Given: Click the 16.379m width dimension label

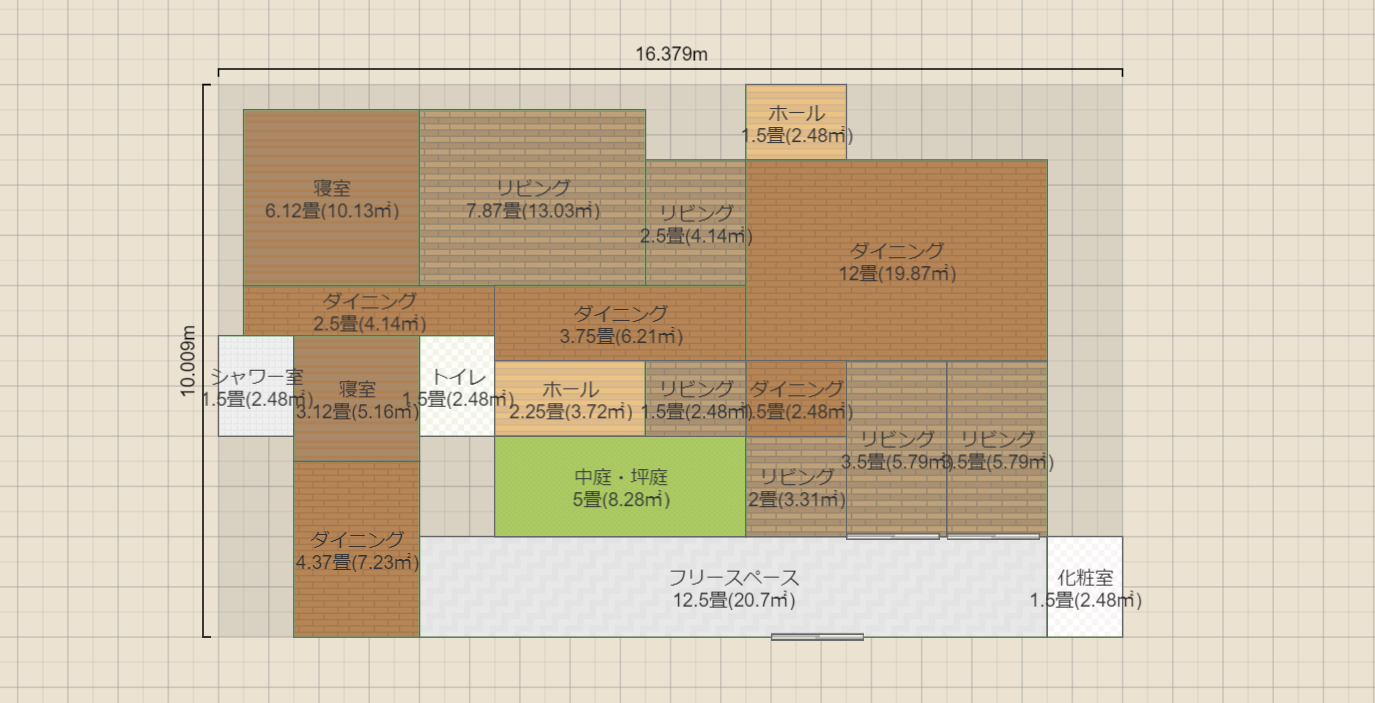Looking at the screenshot, I should 671,54.
